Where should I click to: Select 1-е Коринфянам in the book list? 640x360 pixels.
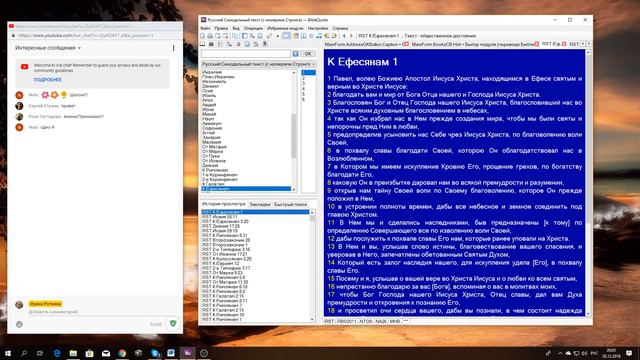coord(220,175)
